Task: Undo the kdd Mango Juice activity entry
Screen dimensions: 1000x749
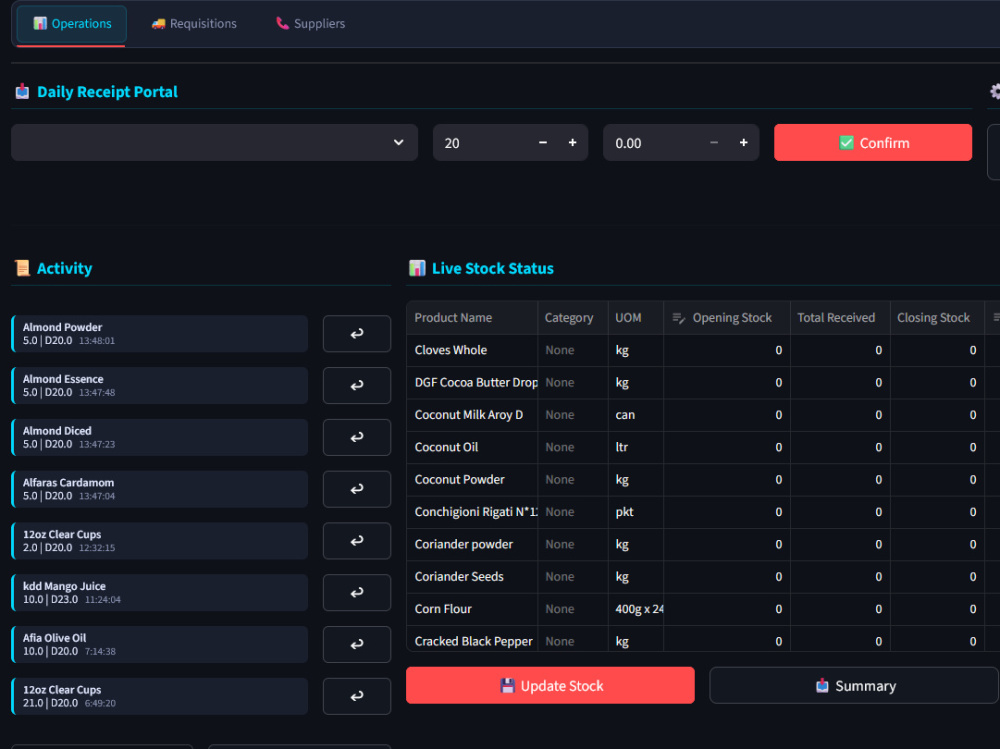Action: [357, 592]
